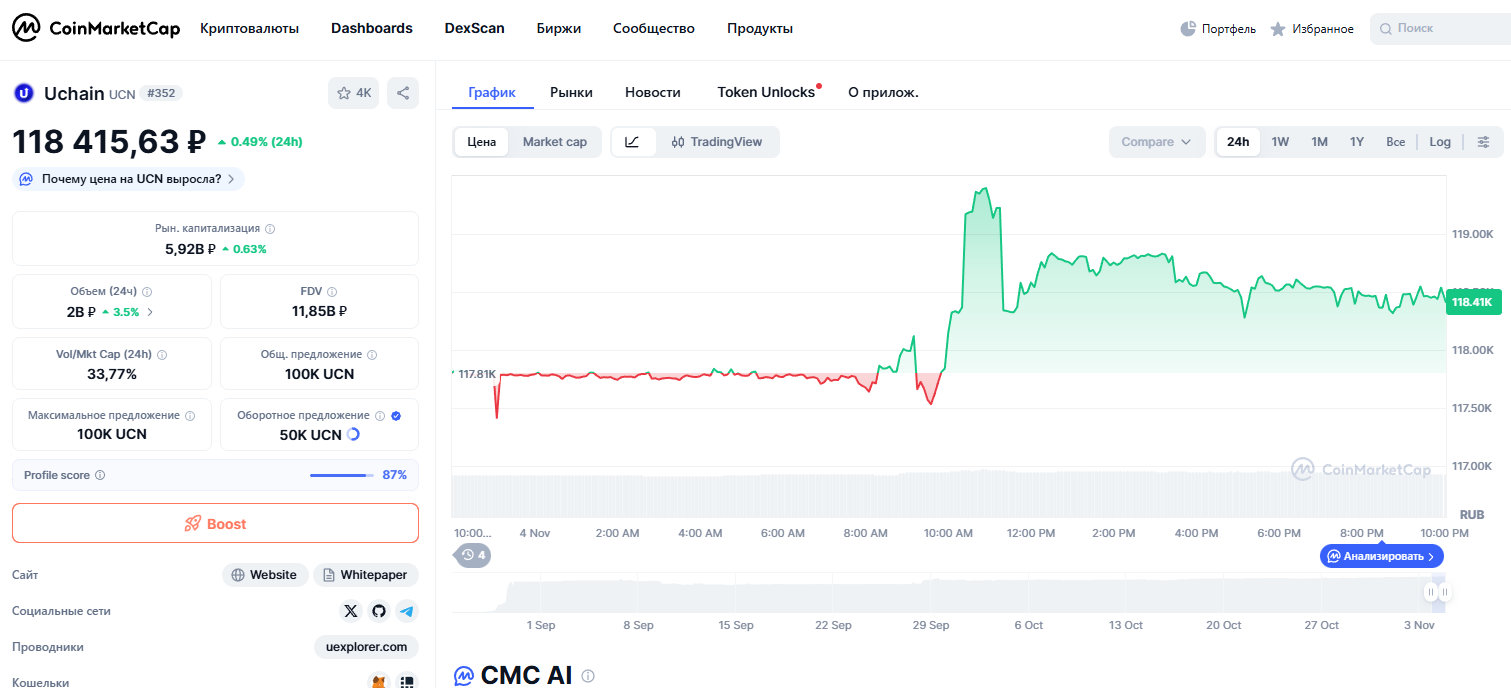Switch to line chart icon view
Viewport: 1511px width, 688px height.
pyautogui.click(x=632, y=142)
